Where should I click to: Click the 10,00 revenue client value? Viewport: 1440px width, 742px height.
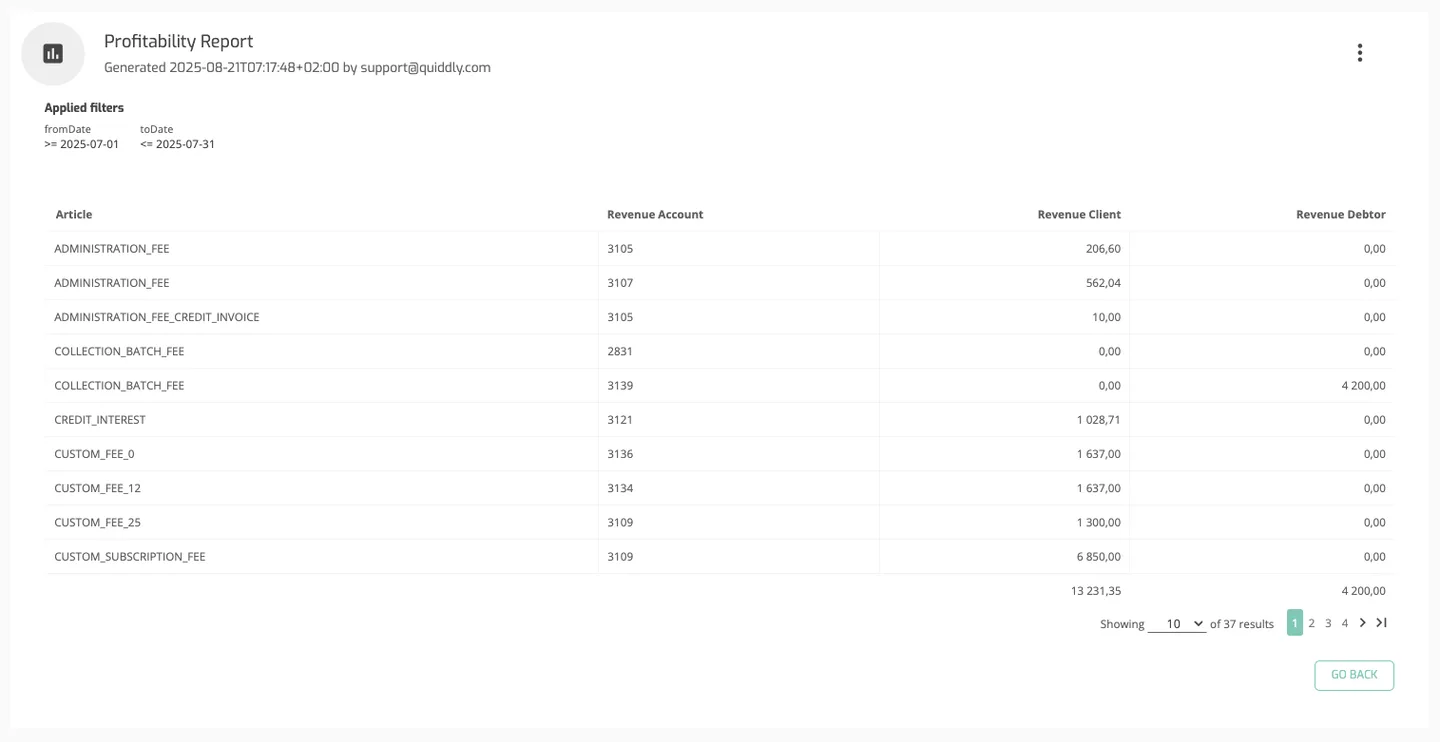point(1106,317)
